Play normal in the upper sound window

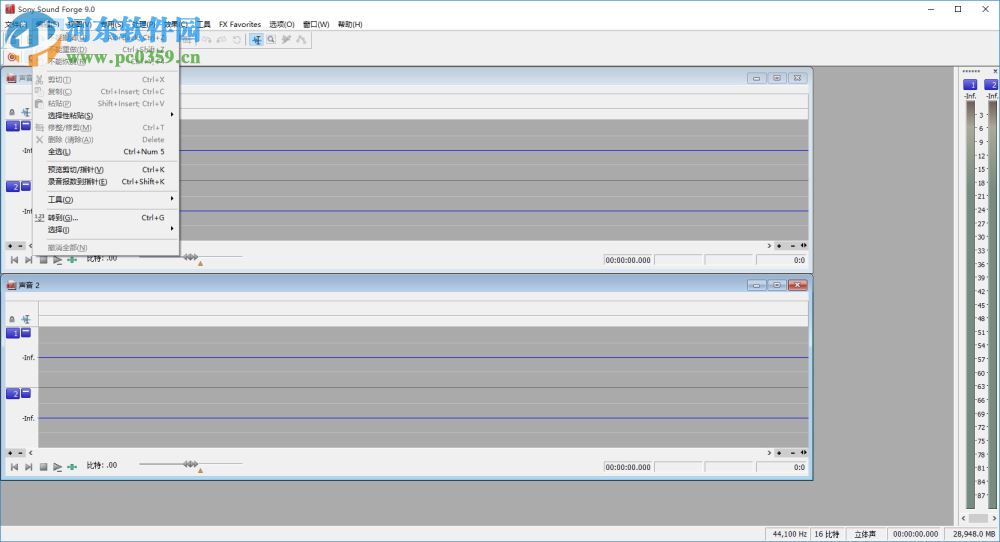[57, 260]
